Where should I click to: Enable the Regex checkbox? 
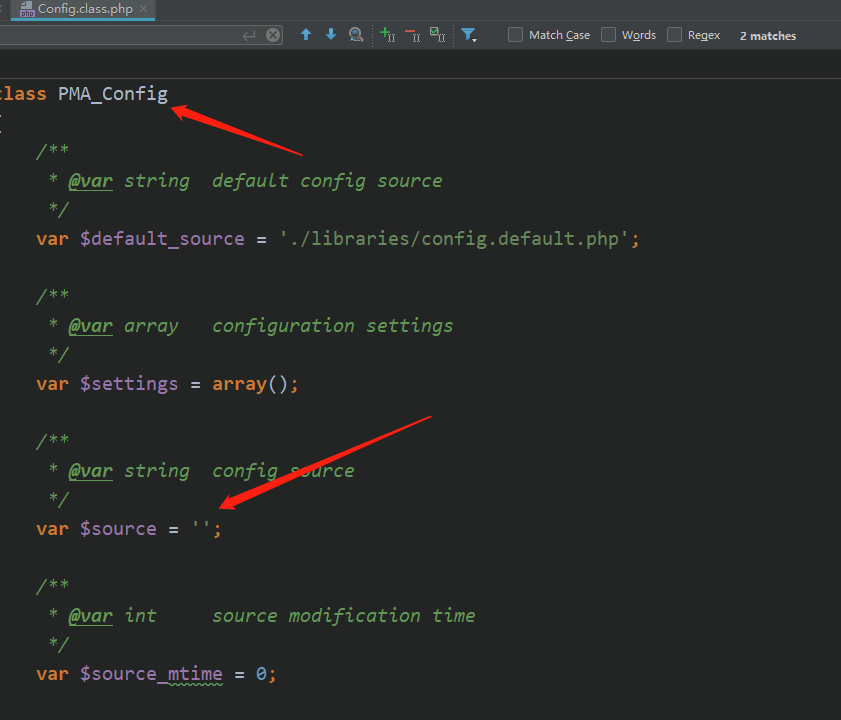click(674, 35)
